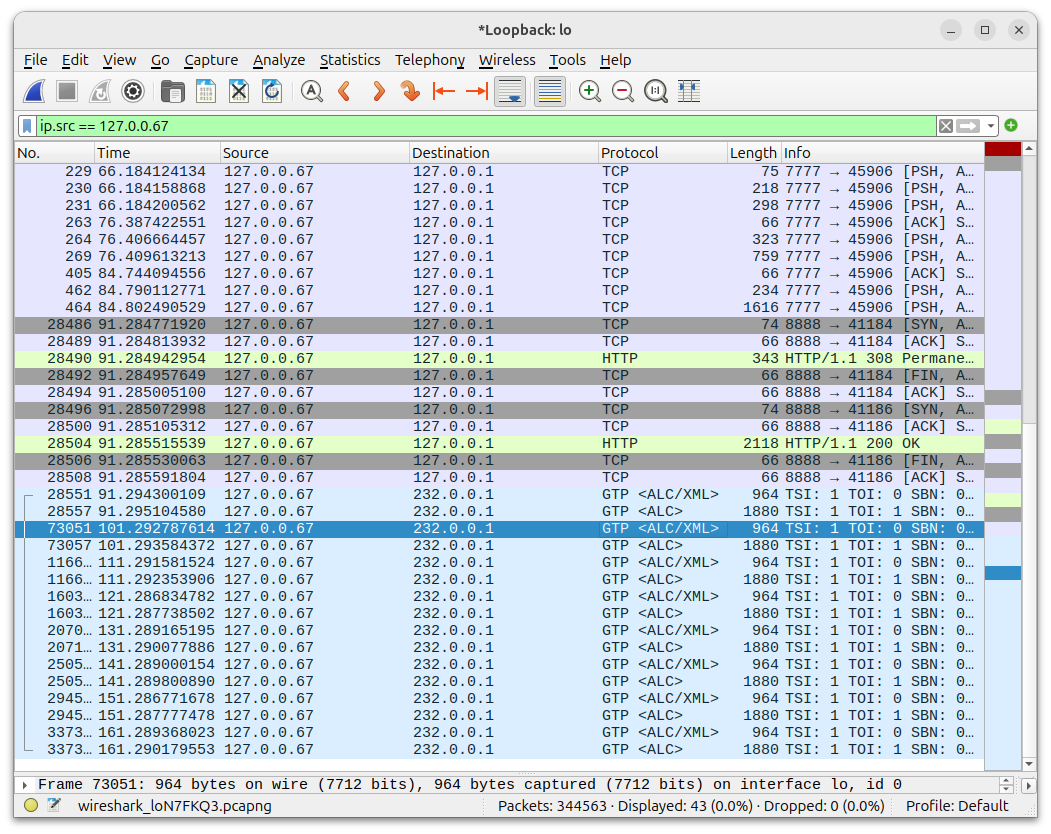Go forward in packet history
Screen dimensions: 1051x834
[377, 91]
